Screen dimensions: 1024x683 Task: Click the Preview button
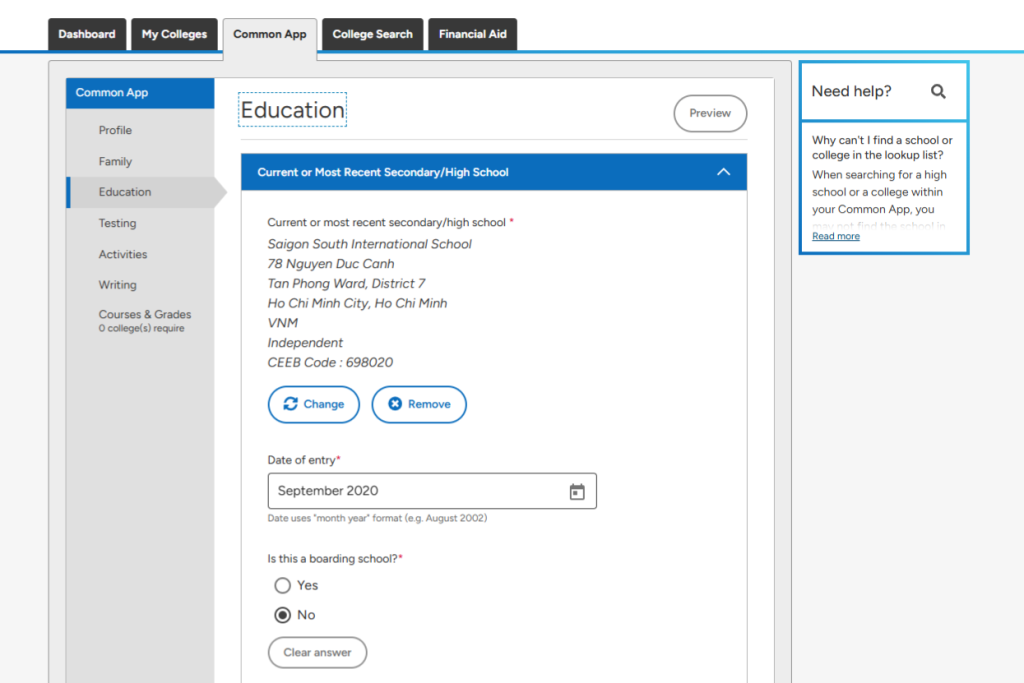(710, 113)
